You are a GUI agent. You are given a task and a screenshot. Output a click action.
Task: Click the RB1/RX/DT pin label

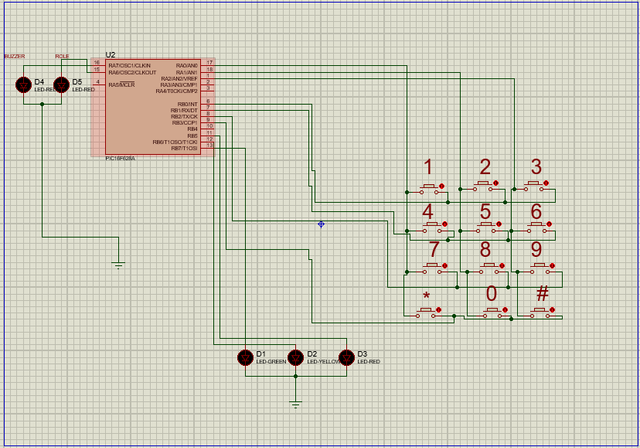coord(184,111)
